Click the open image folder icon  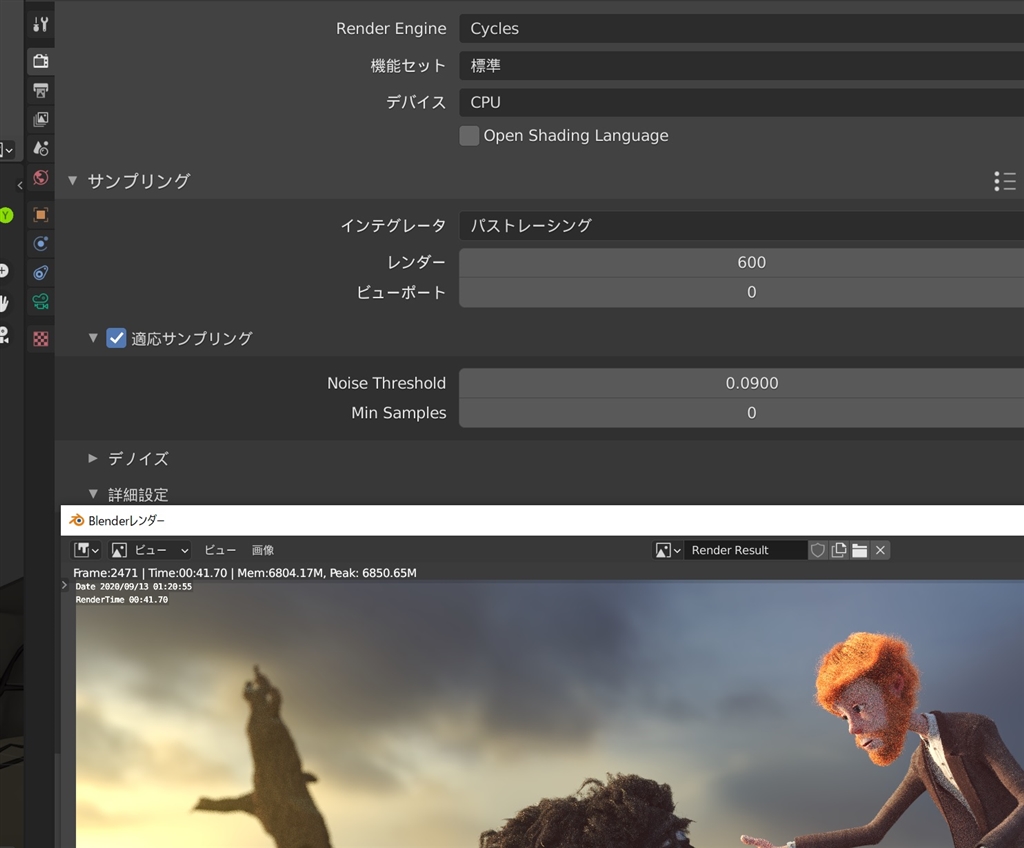859,550
